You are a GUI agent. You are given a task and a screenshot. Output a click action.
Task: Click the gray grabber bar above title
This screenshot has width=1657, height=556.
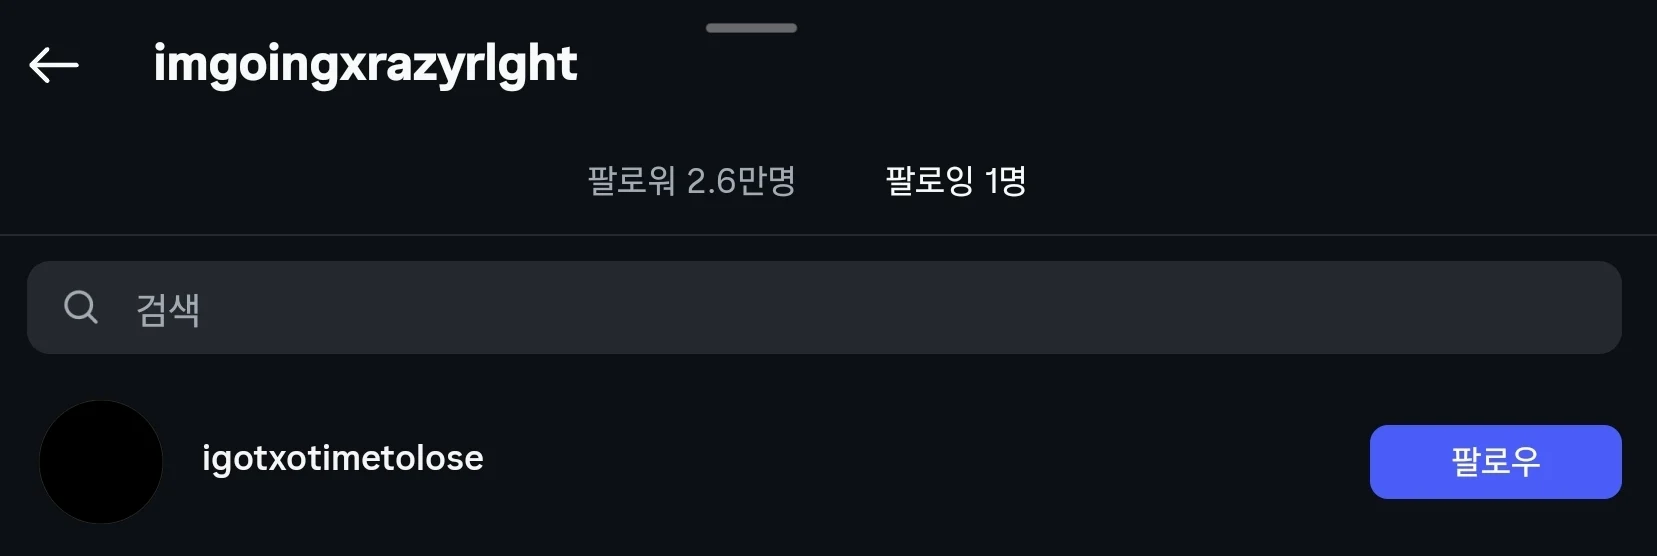point(751,28)
